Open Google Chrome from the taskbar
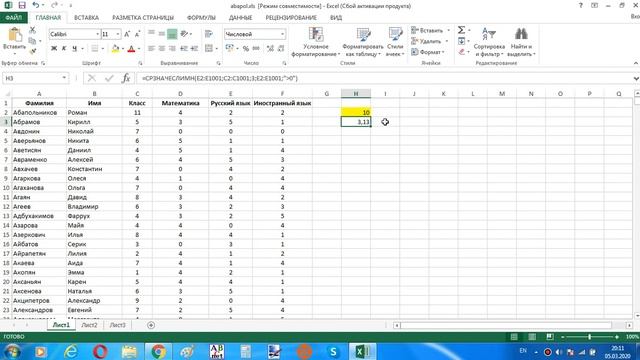Screen dimensions: 640x360 tap(158, 351)
